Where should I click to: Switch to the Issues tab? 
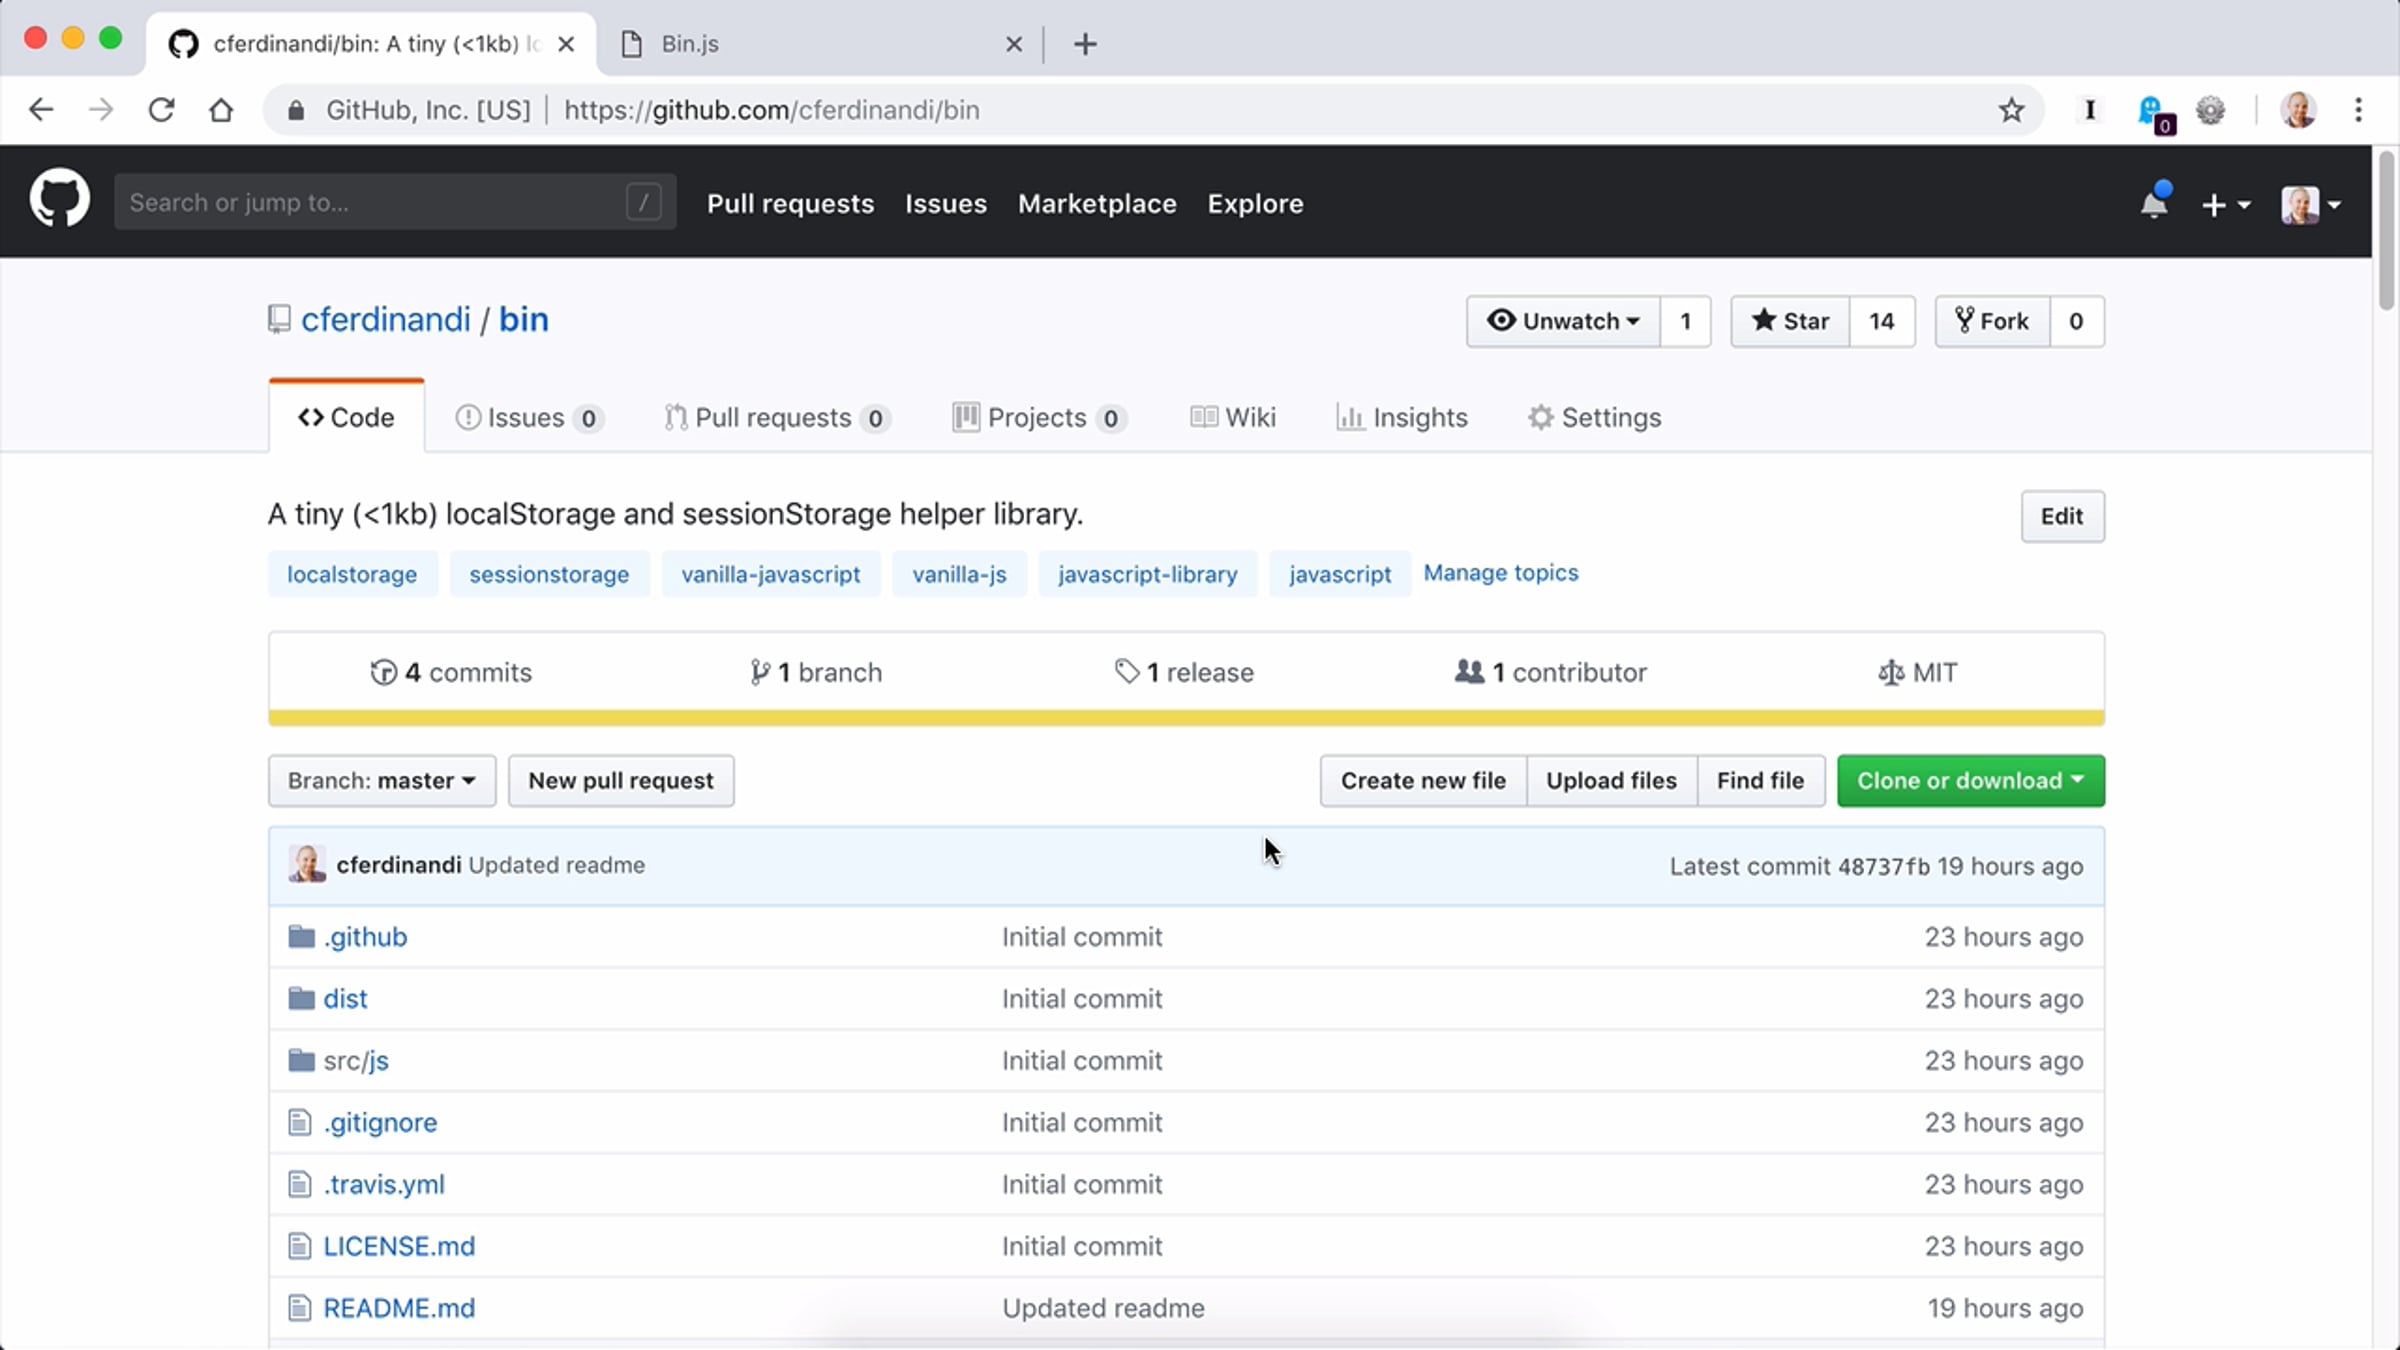tap(529, 418)
